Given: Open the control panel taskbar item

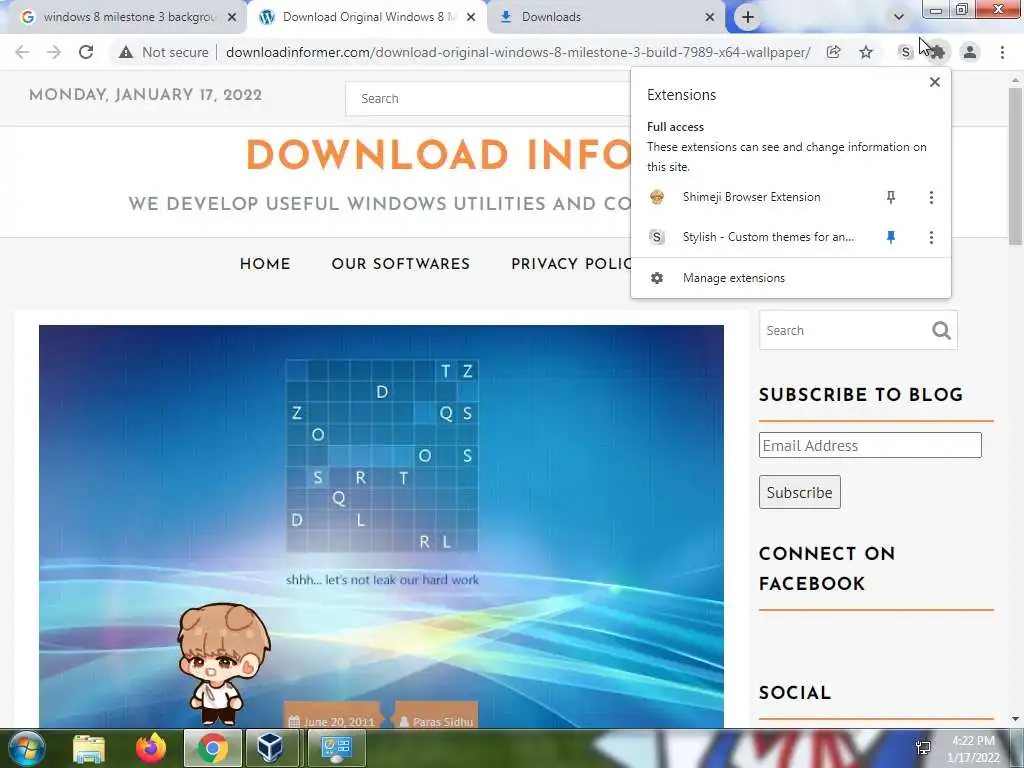Looking at the screenshot, I should coord(336,748).
